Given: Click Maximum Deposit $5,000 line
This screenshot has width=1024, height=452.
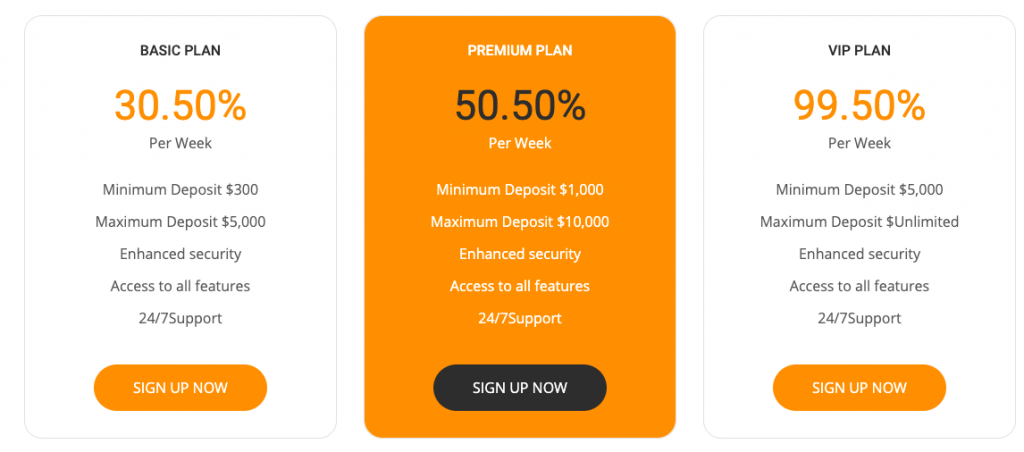Looking at the screenshot, I should 180,222.
